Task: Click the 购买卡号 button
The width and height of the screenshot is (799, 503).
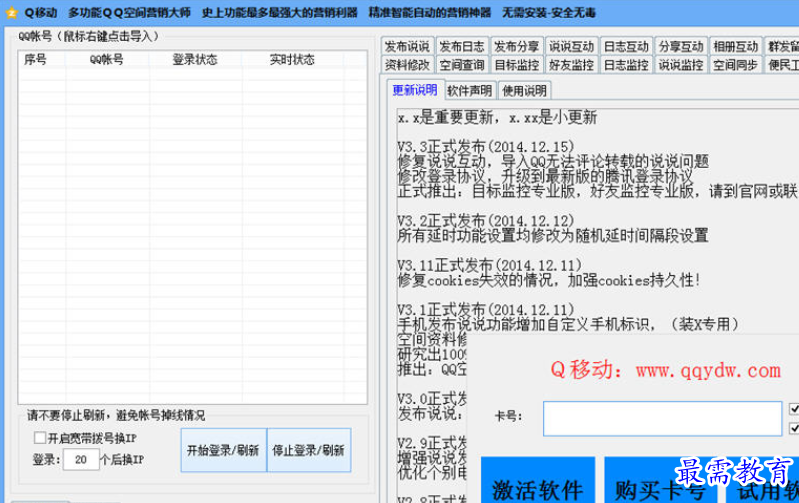Action: (x=660, y=480)
